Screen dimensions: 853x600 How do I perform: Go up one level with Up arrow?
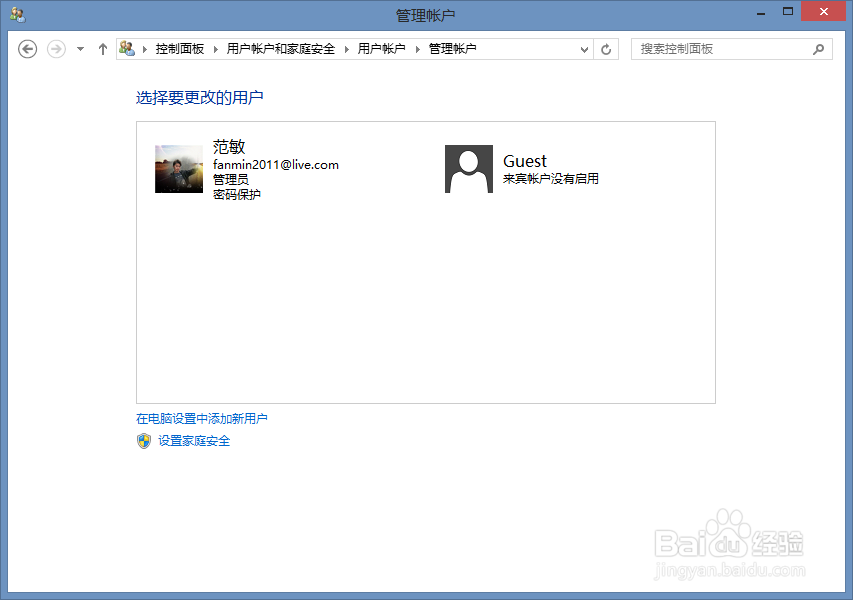click(103, 49)
